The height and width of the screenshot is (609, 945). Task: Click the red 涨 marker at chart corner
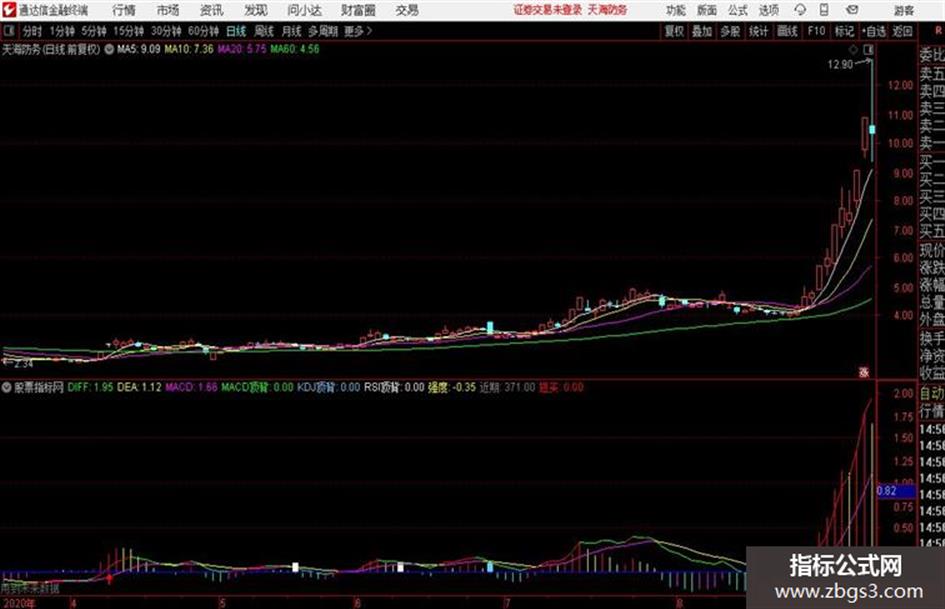864,373
